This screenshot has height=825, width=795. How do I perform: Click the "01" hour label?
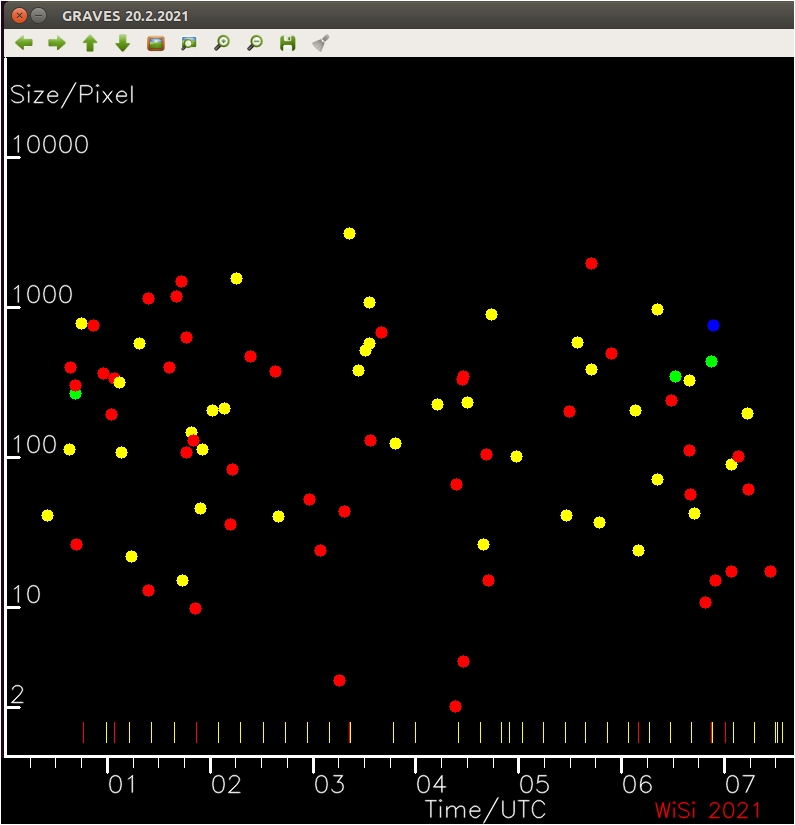[123, 784]
